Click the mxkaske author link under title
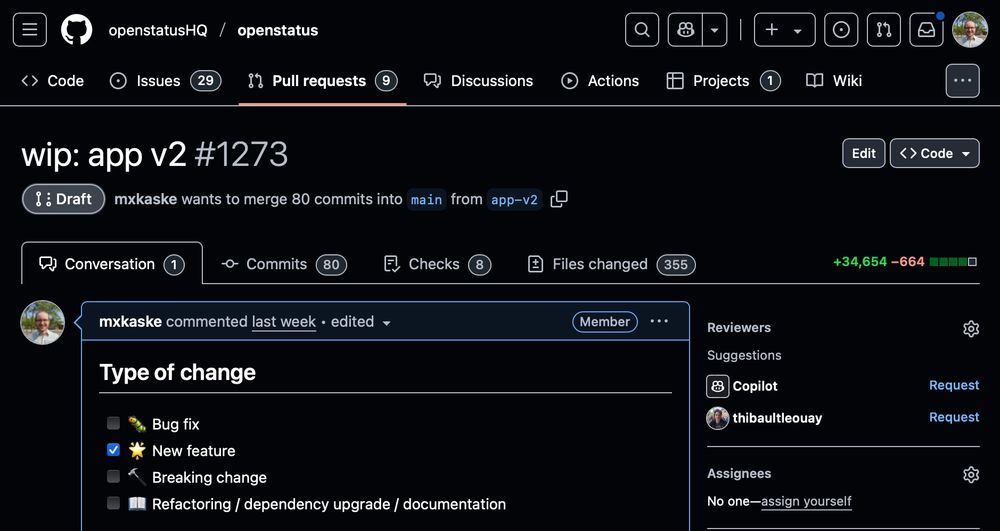The width and height of the screenshot is (1000, 531). pos(145,199)
